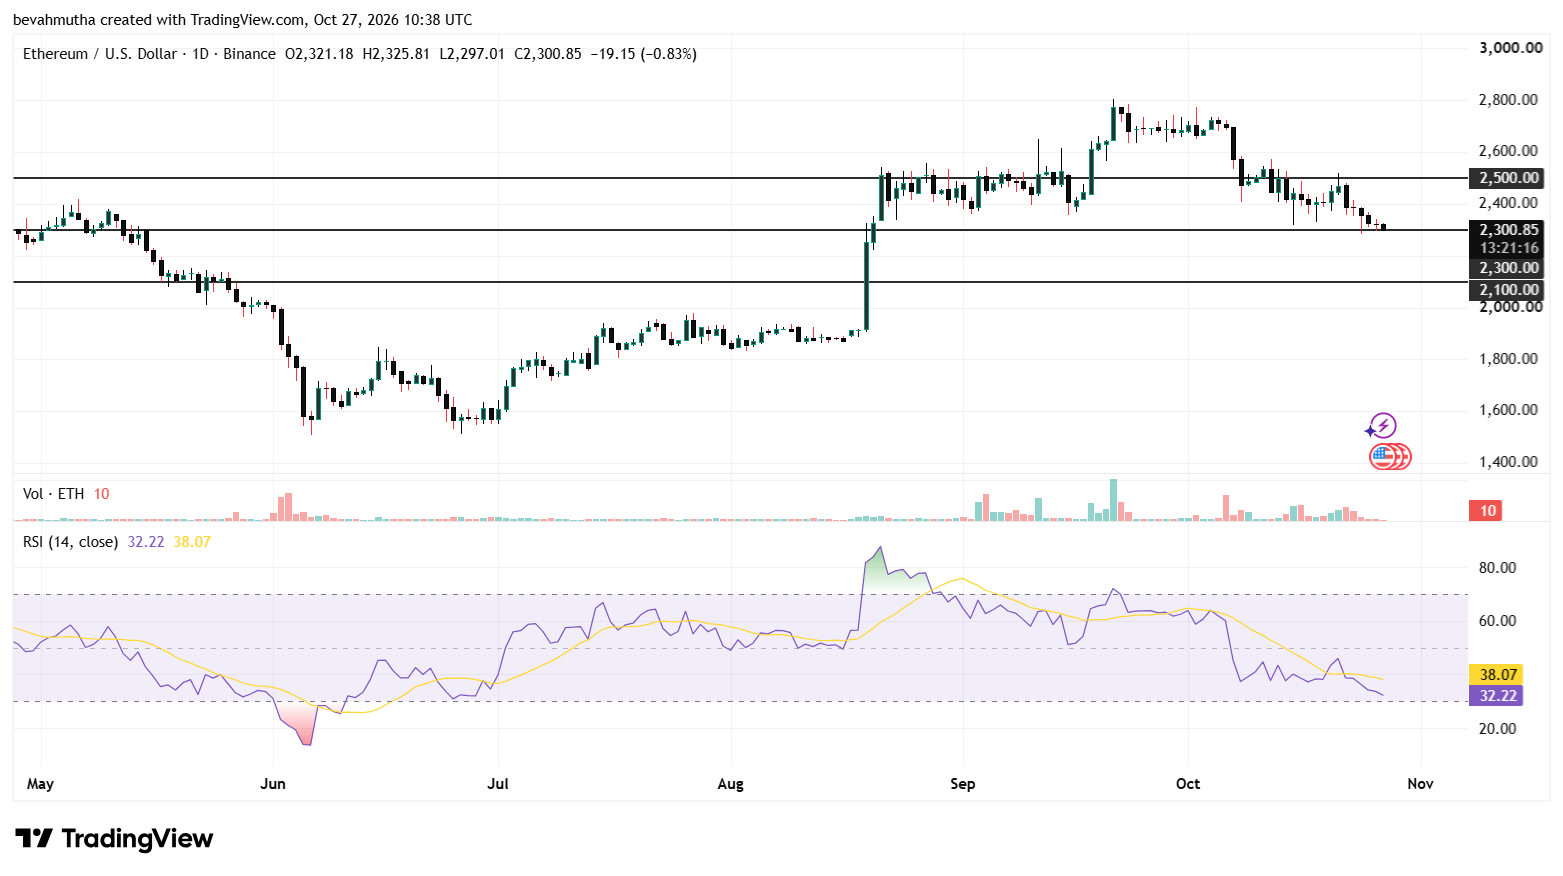This screenshot has height=876, width=1563.
Task: Click the red volume axis label 10
Action: (1488, 511)
